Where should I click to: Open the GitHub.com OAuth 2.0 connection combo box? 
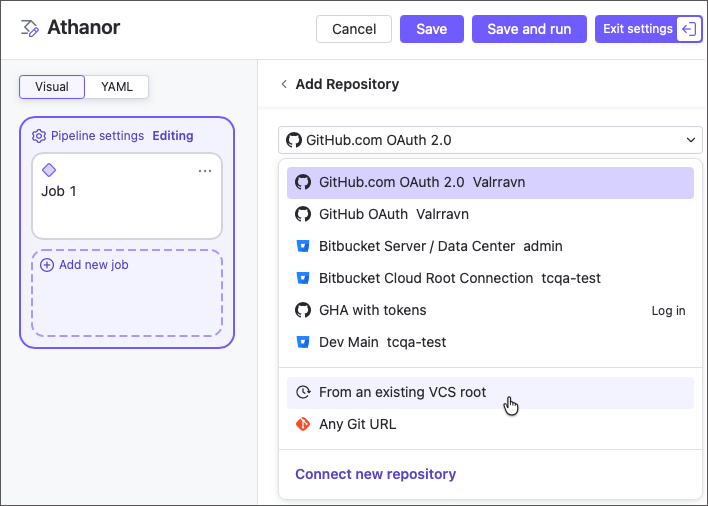point(490,140)
